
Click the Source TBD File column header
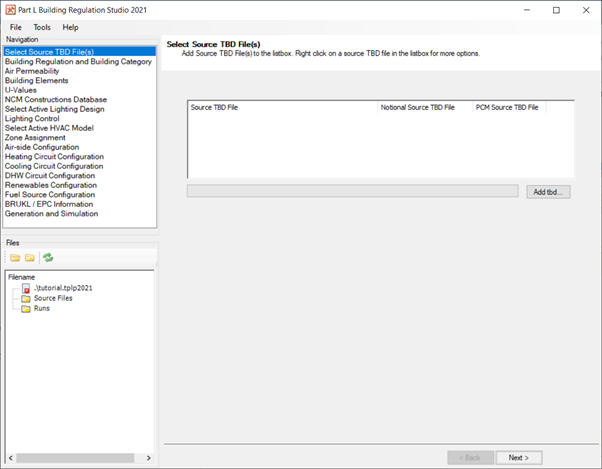click(x=283, y=107)
